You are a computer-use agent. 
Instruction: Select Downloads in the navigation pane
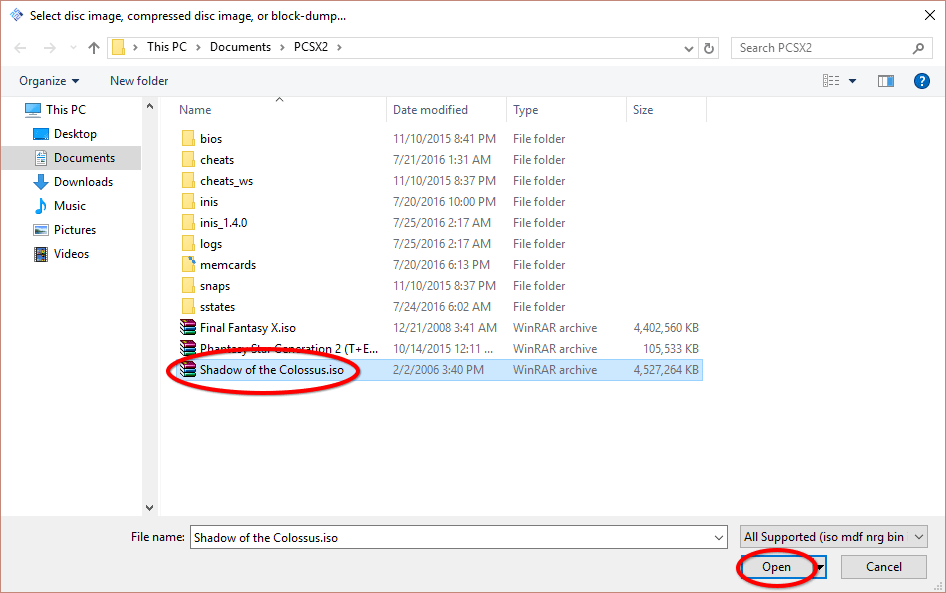pos(78,181)
